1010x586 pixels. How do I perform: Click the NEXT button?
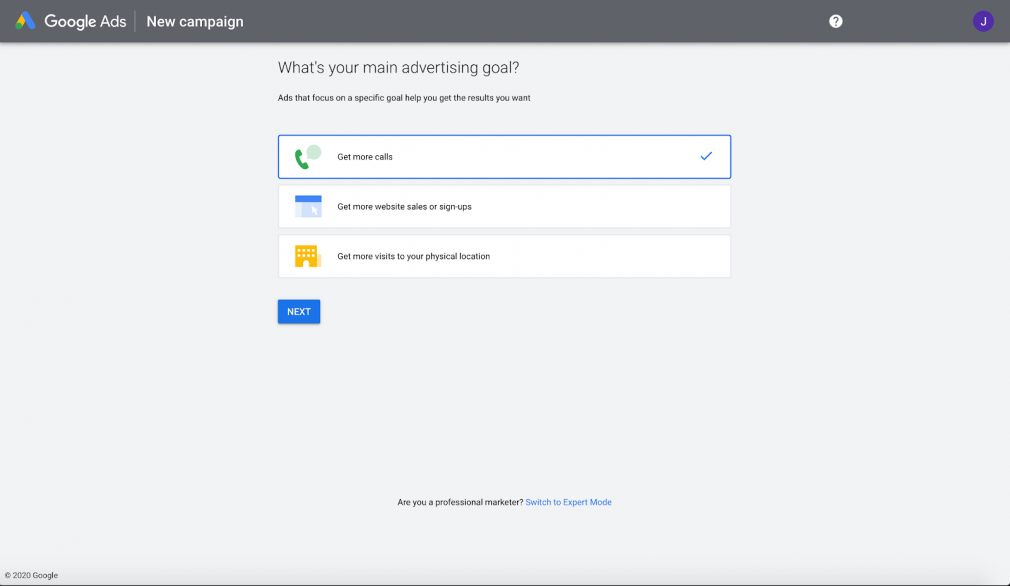[299, 312]
